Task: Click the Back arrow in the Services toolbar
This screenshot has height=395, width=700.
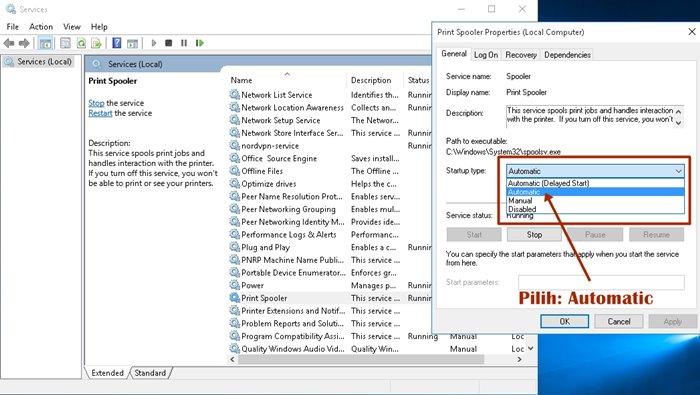Action: click(8, 43)
